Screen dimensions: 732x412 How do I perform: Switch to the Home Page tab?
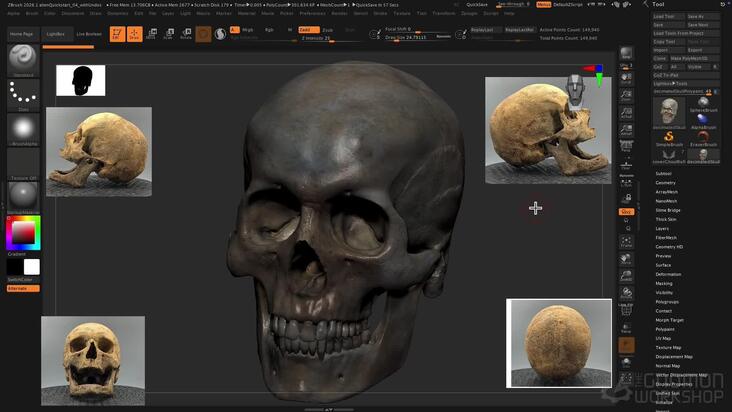(21, 34)
